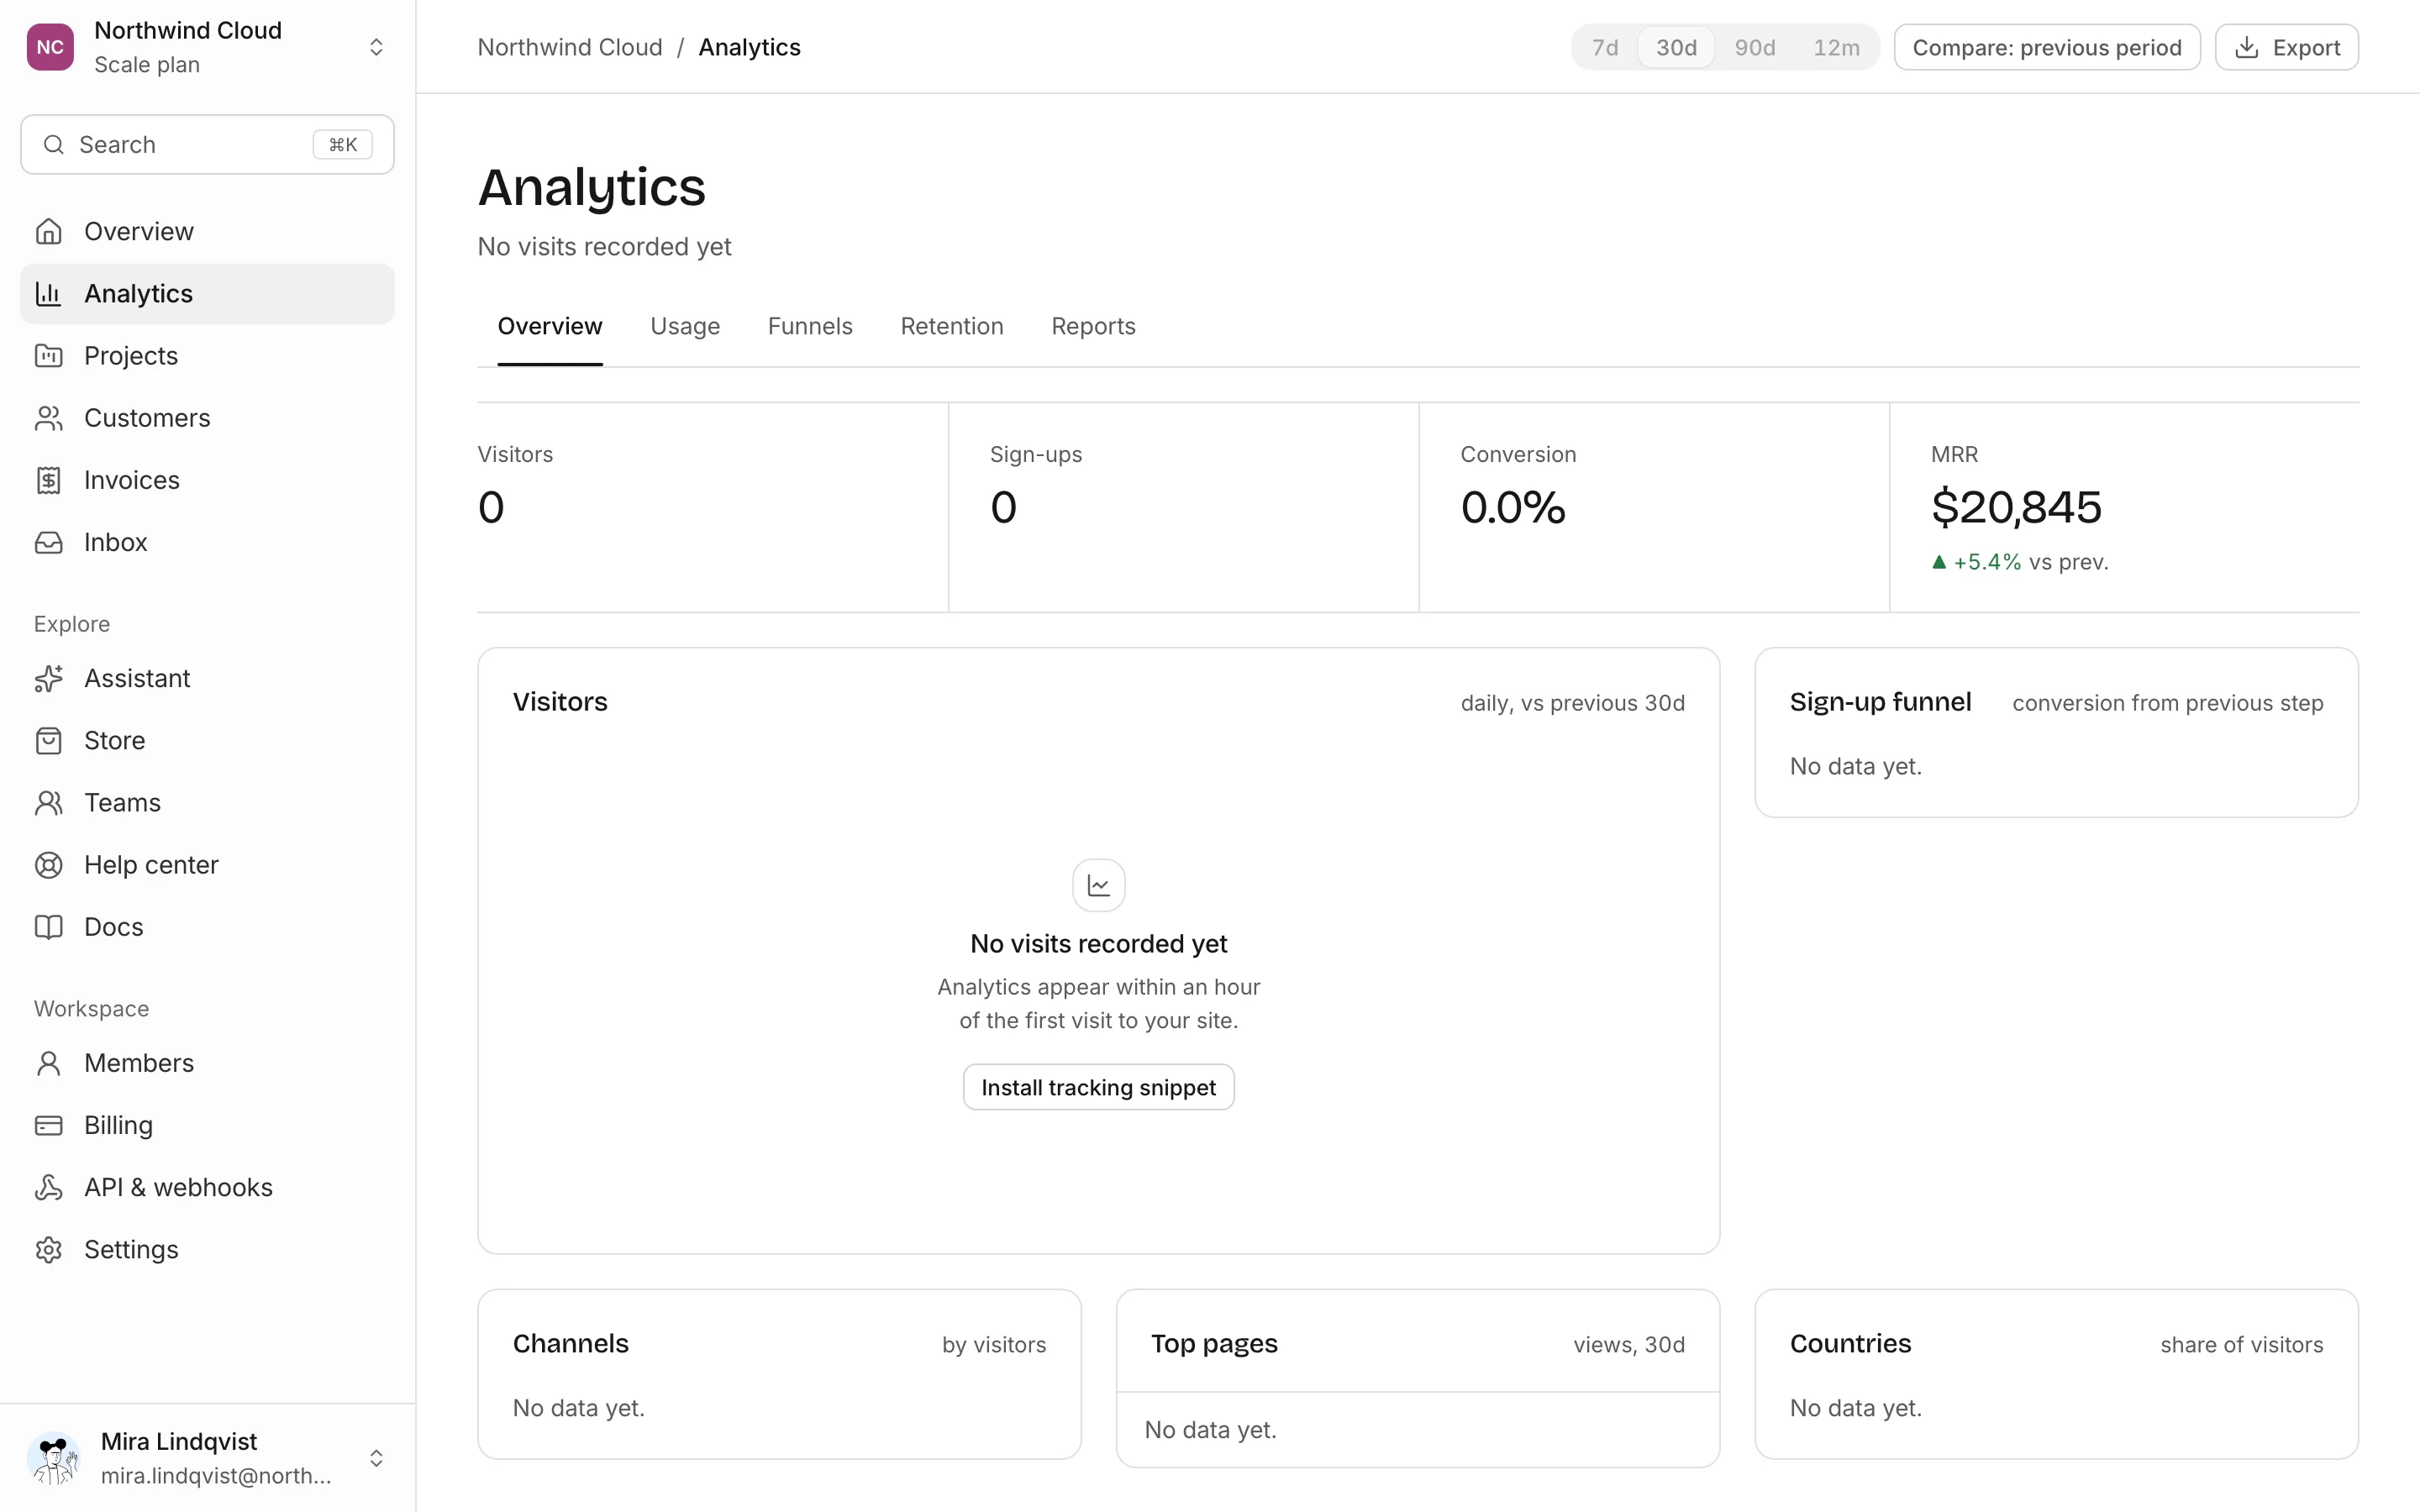Select the 90d time range

1755,47
